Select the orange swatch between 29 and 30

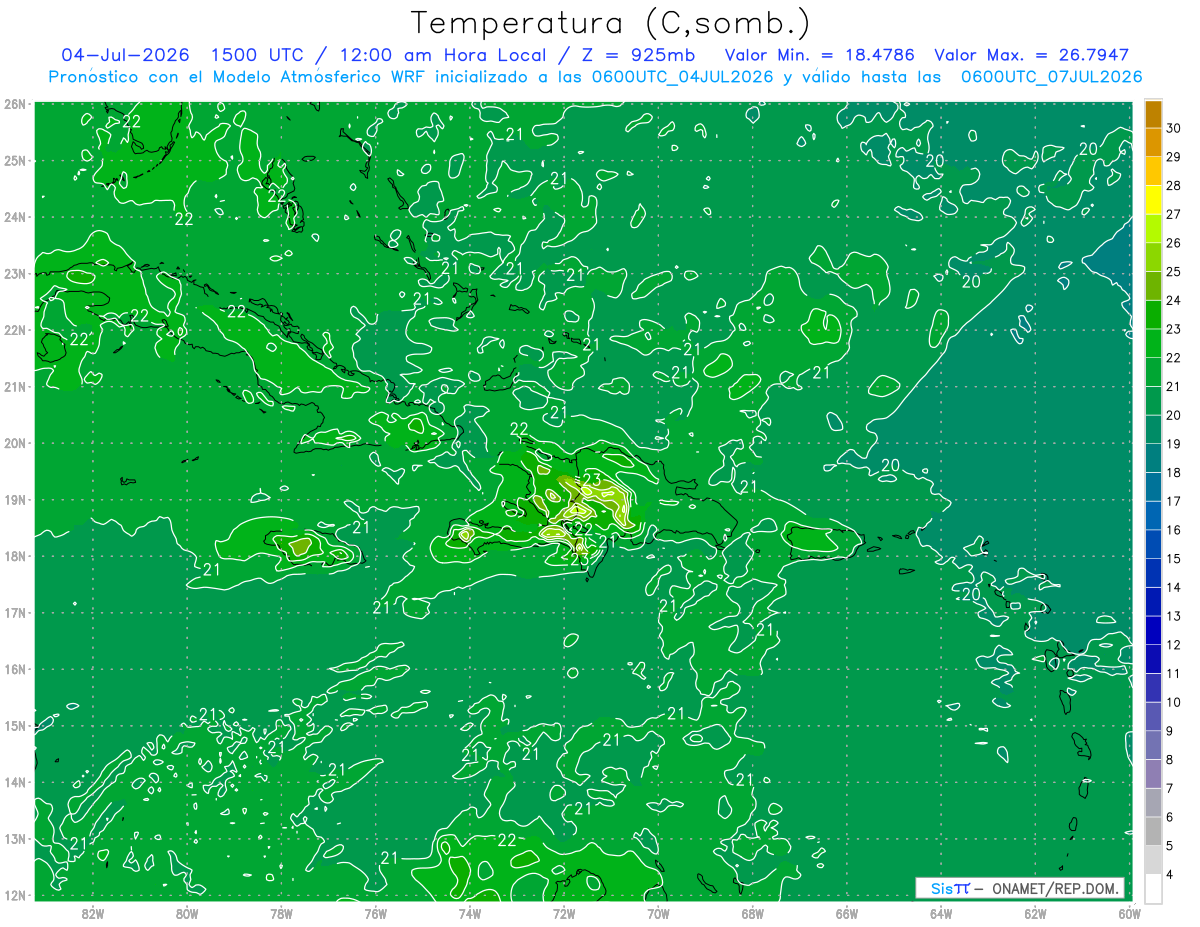(1153, 143)
